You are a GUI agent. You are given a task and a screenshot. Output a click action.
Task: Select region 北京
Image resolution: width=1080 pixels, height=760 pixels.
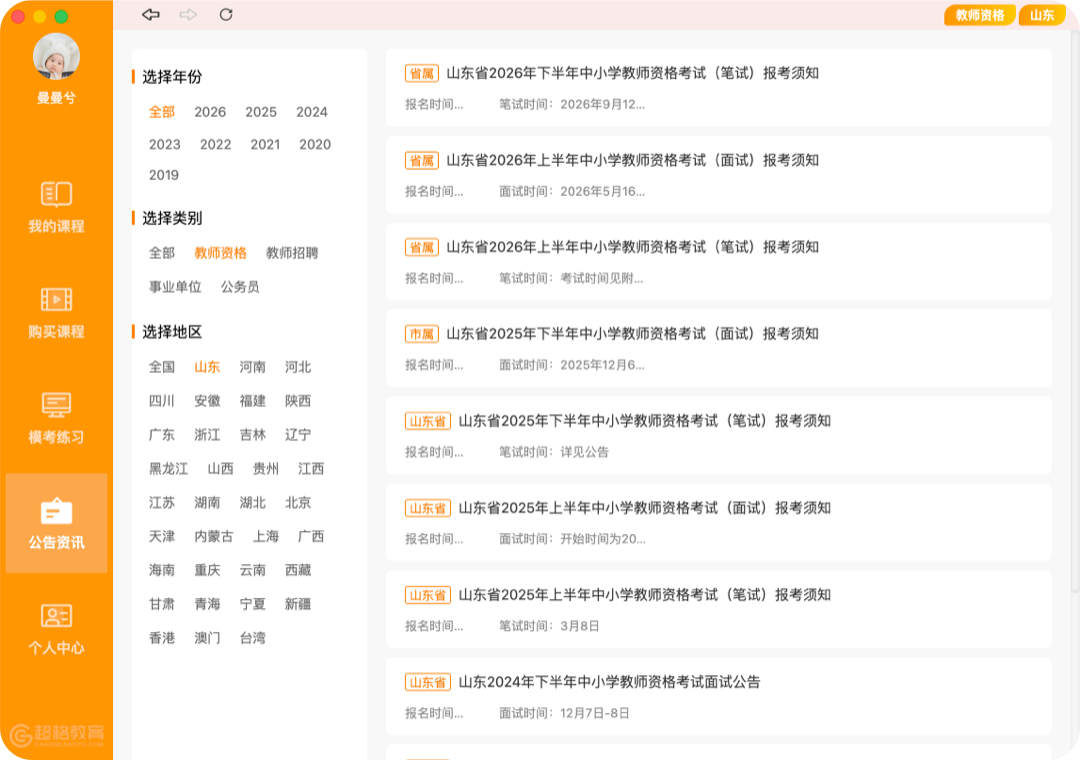click(298, 502)
